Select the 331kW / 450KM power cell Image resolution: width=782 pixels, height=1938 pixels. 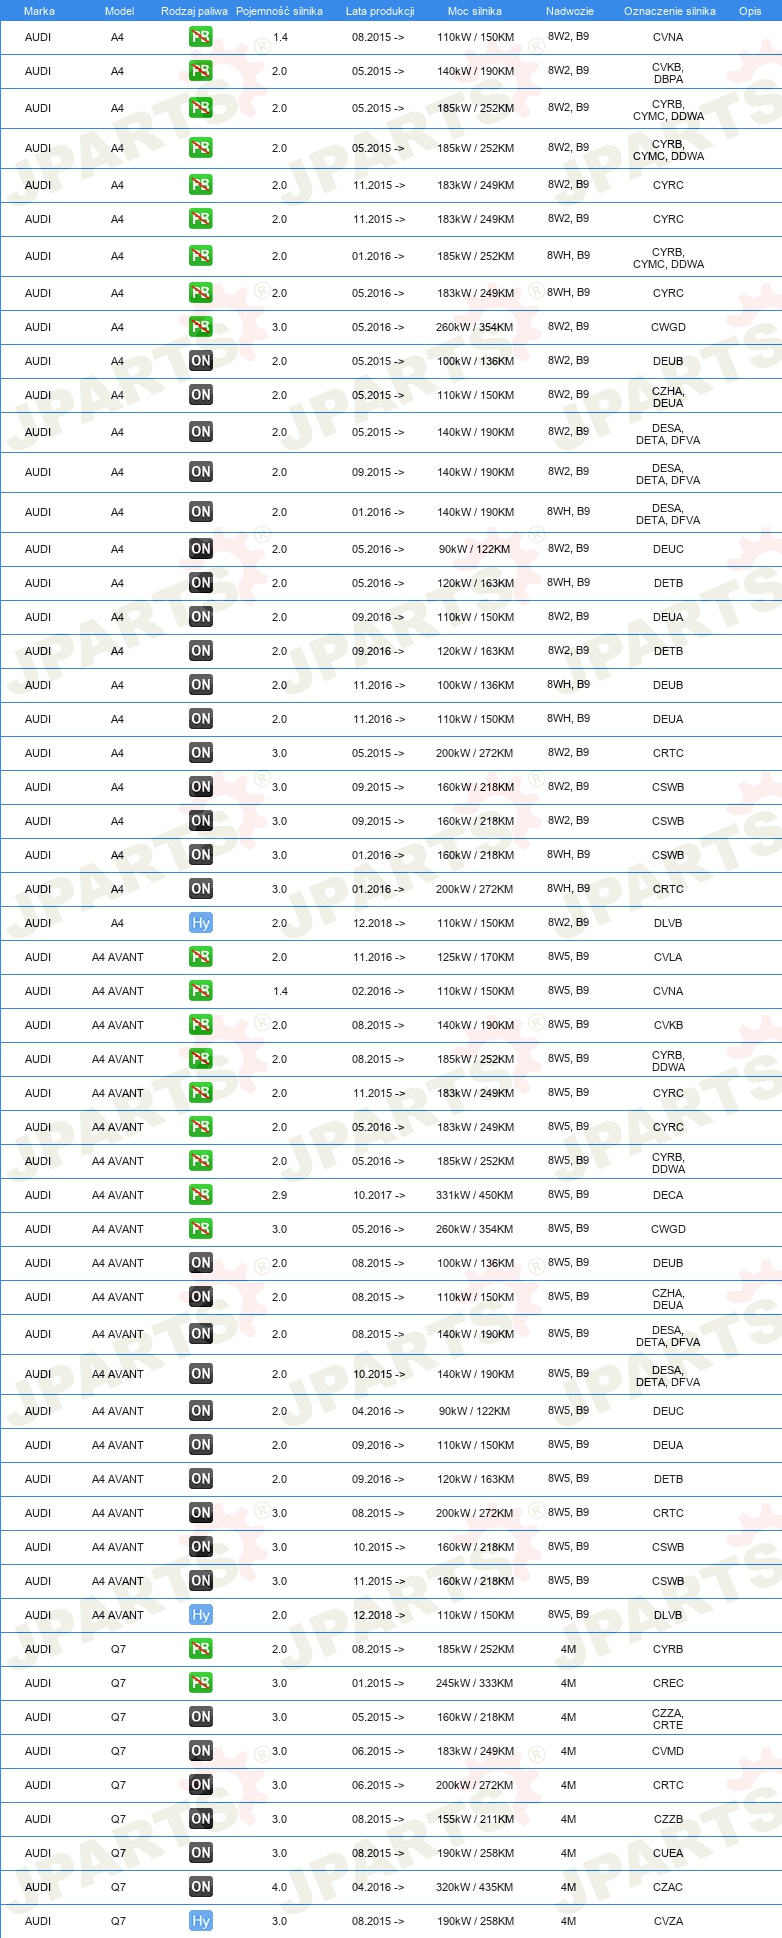pyautogui.click(x=475, y=1195)
